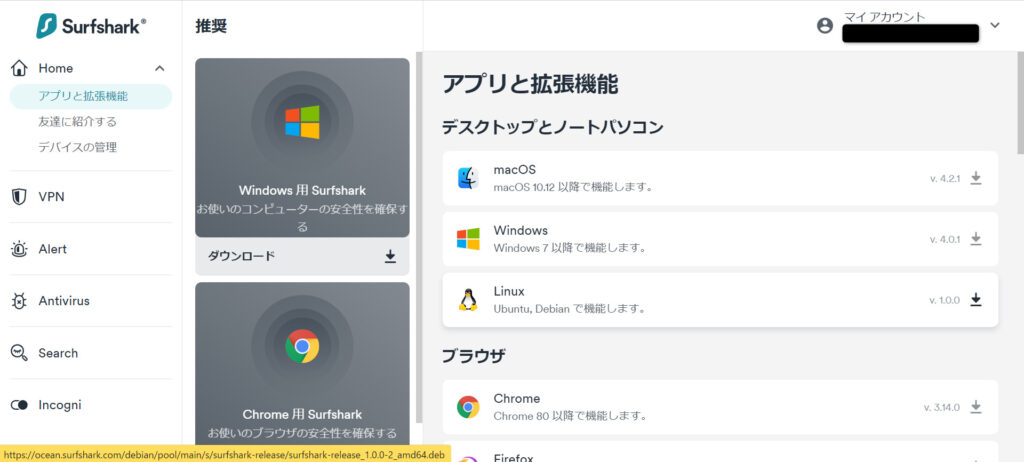This screenshot has width=1024, height=462.
Task: Click the Windows logo in recommended card
Action: point(302,122)
